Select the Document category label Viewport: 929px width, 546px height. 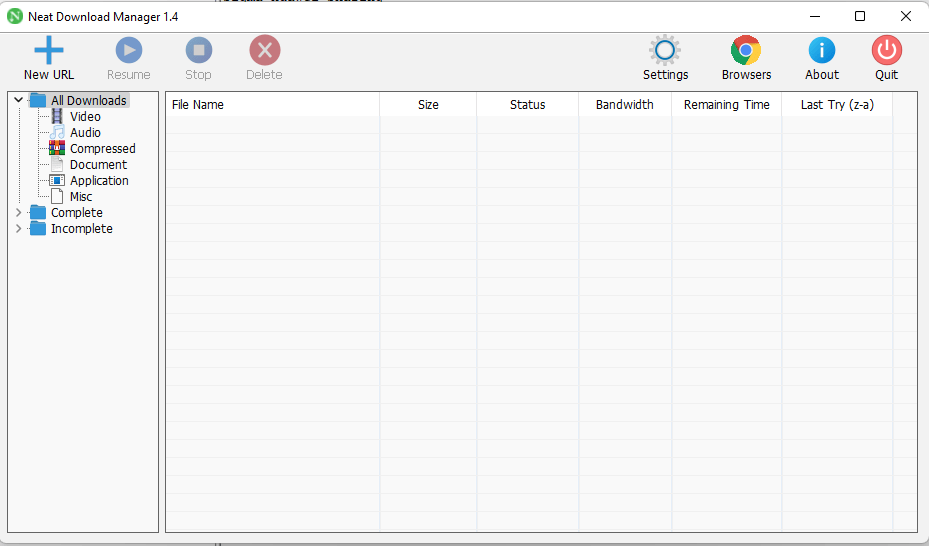98,165
